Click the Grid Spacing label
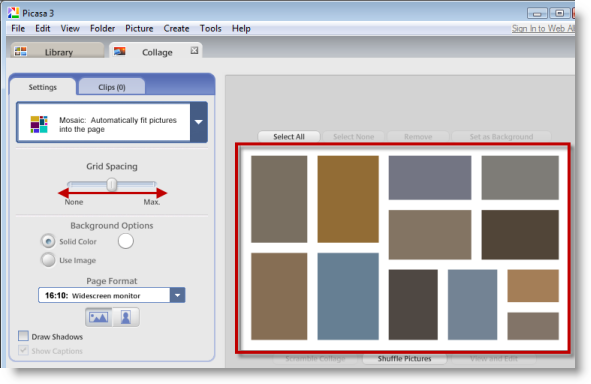 (112, 166)
